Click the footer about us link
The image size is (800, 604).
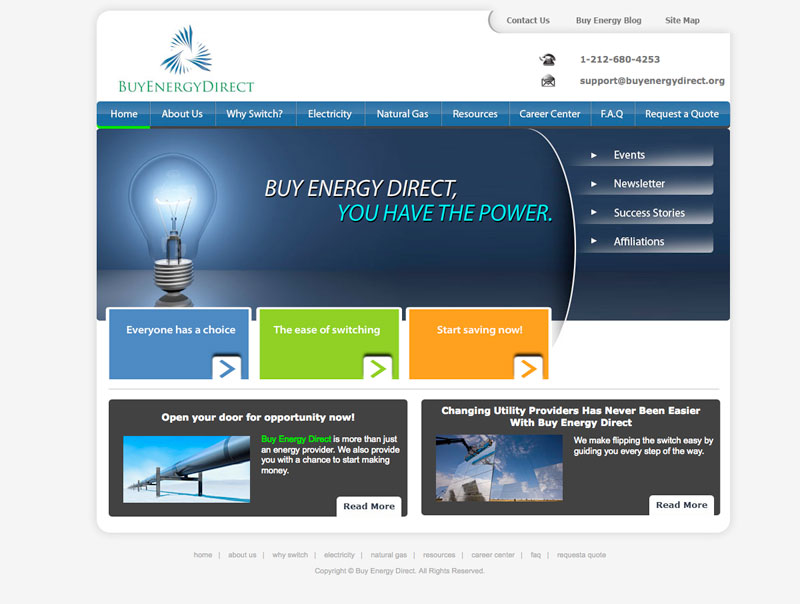pyautogui.click(x=242, y=555)
